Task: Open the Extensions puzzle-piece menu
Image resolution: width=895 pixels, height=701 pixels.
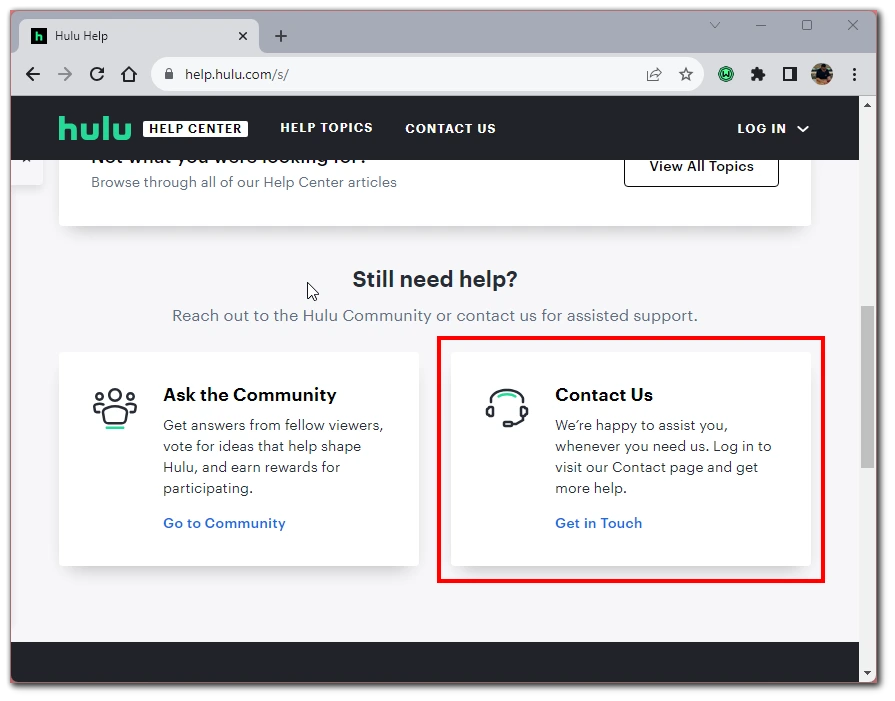Action: pos(758,74)
